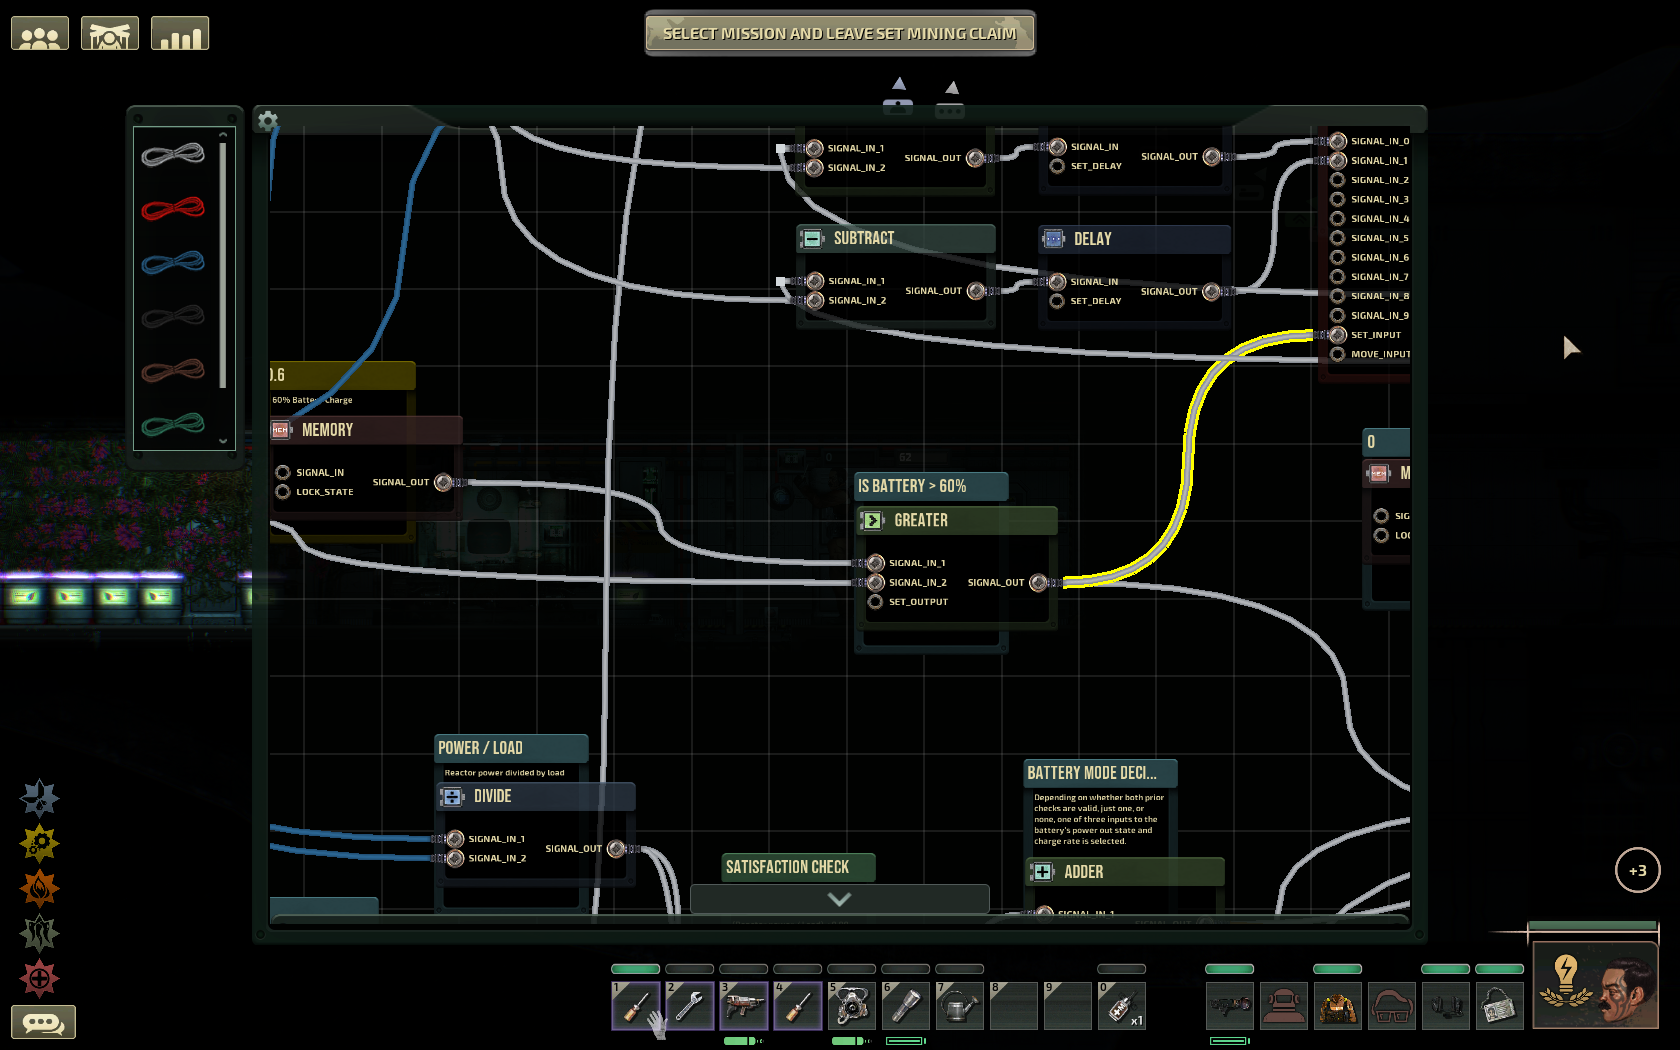The image size is (1680, 1050).
Task: Select the gun tool in hotbar slot 3
Action: pyautogui.click(x=744, y=1005)
